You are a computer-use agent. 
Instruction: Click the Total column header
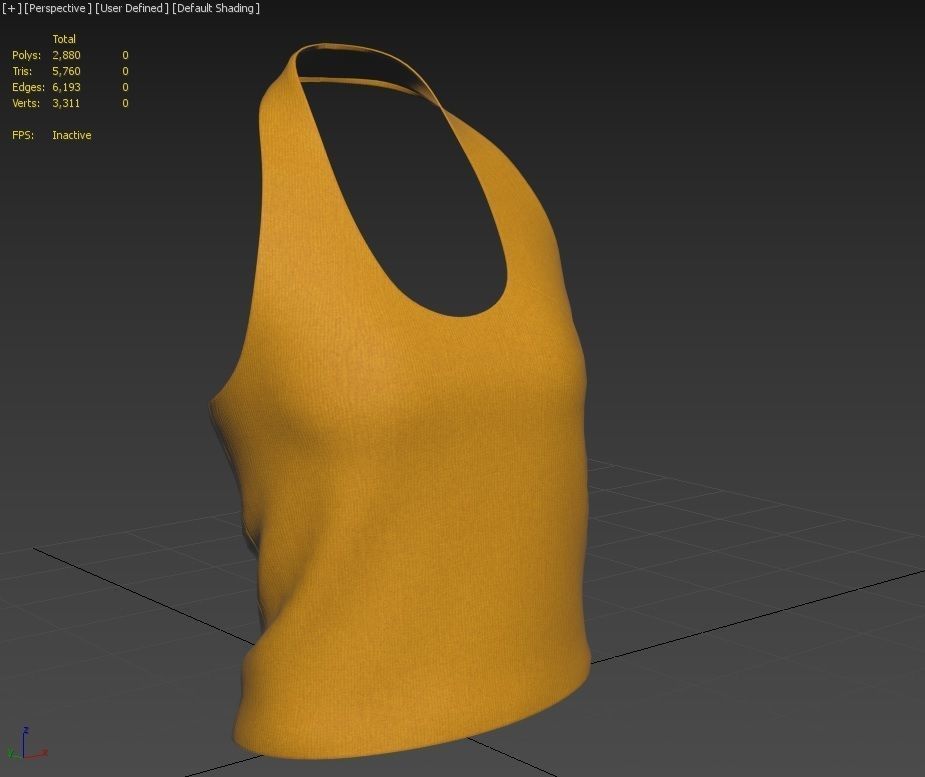coord(64,39)
